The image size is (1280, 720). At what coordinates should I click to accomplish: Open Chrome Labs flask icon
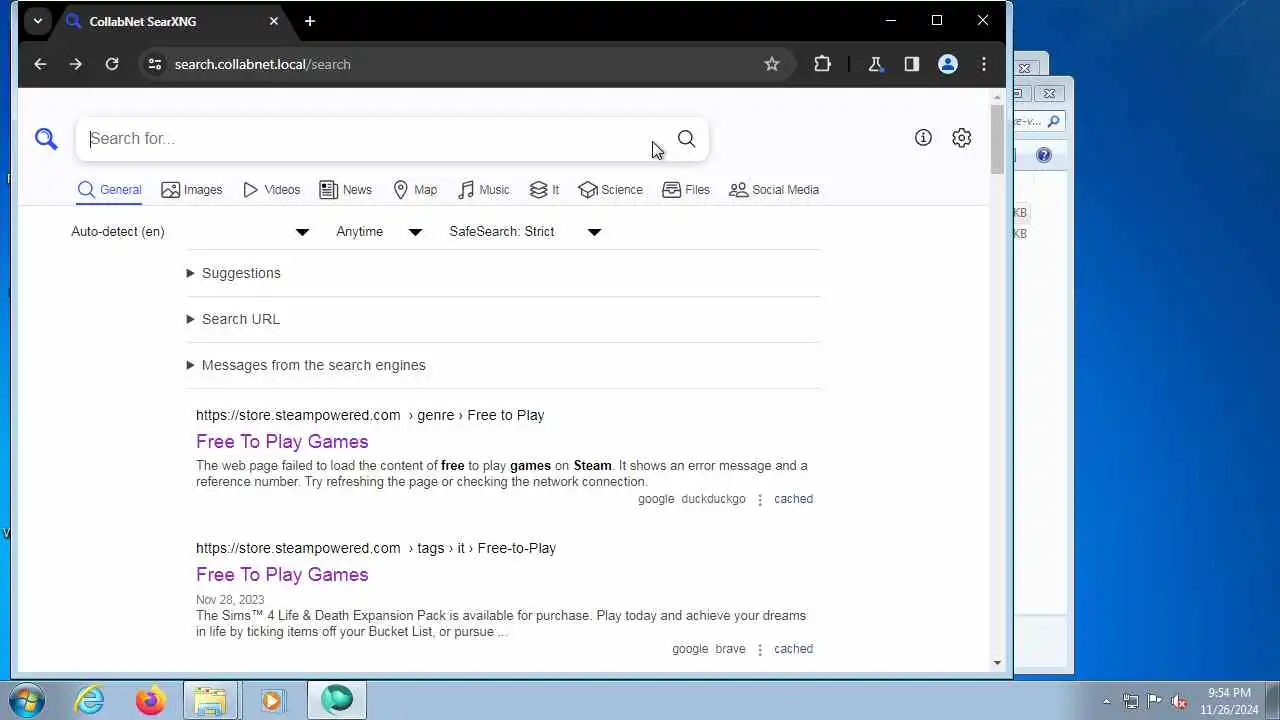click(875, 64)
